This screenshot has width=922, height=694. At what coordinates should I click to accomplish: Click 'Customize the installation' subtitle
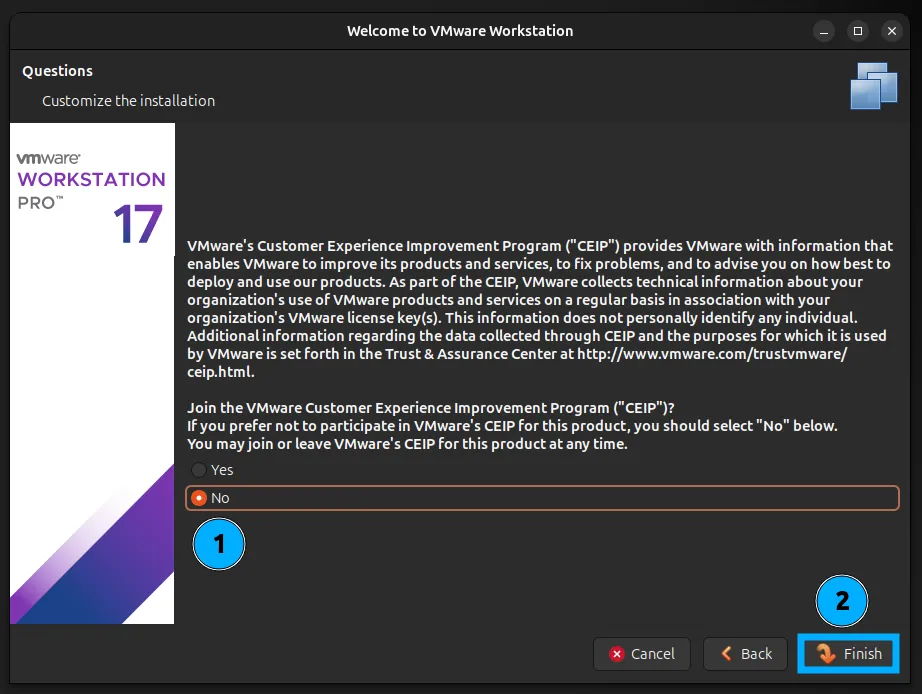[x=128, y=101]
